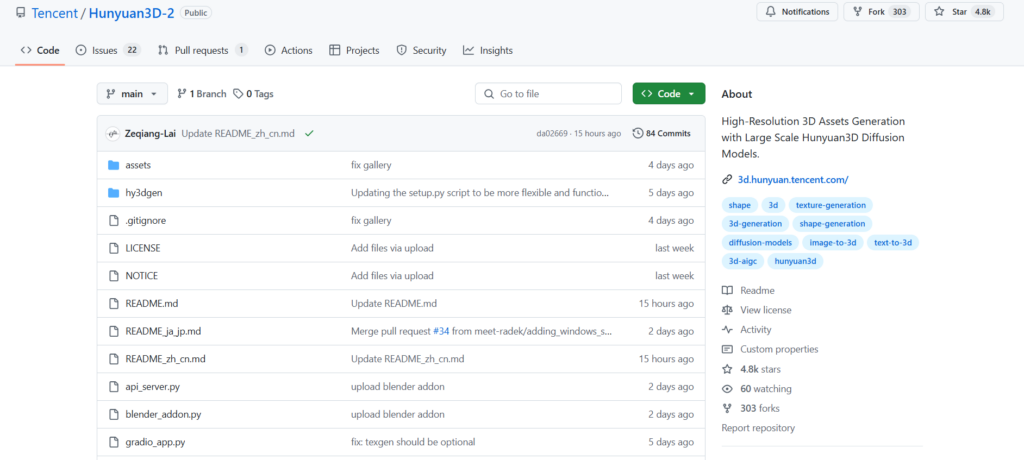Click the fork icon in Fork button

tap(857, 12)
